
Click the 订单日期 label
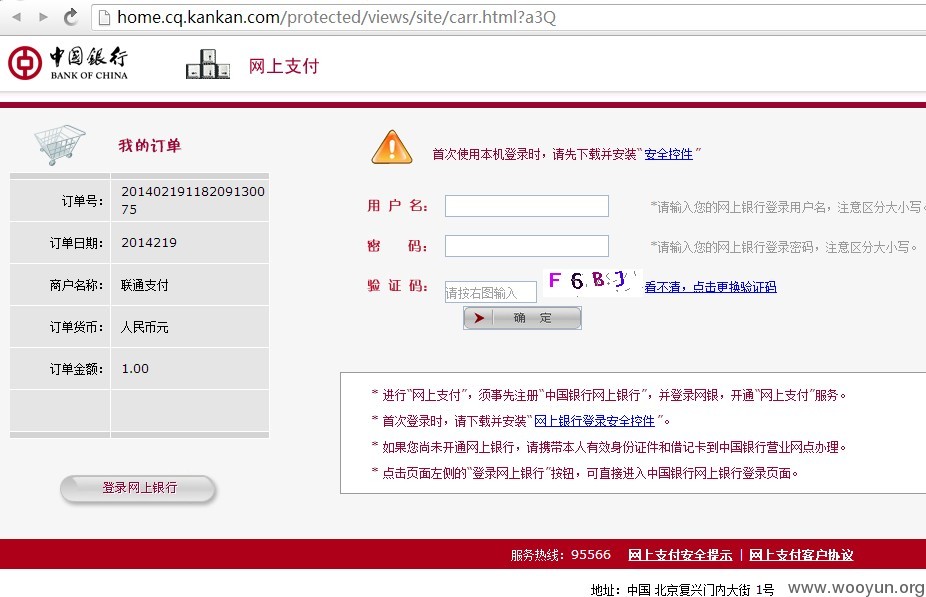tap(76, 243)
